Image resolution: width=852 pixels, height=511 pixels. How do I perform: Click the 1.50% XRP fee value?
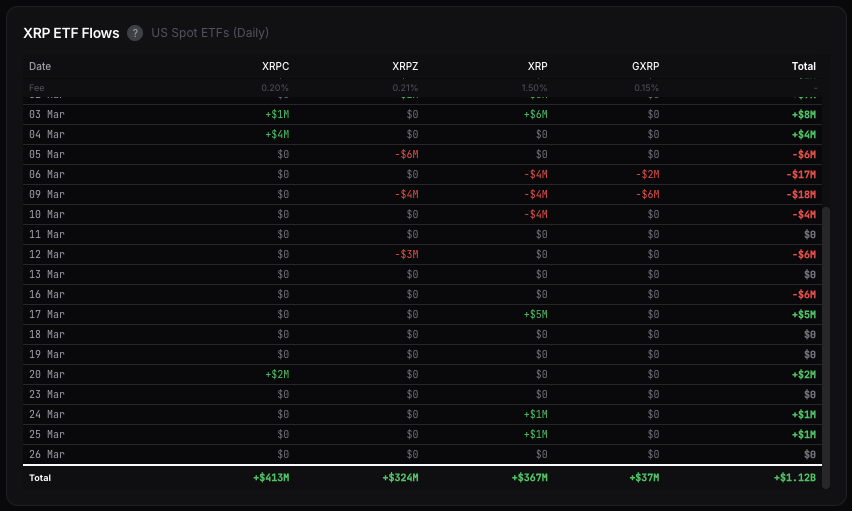pos(534,88)
